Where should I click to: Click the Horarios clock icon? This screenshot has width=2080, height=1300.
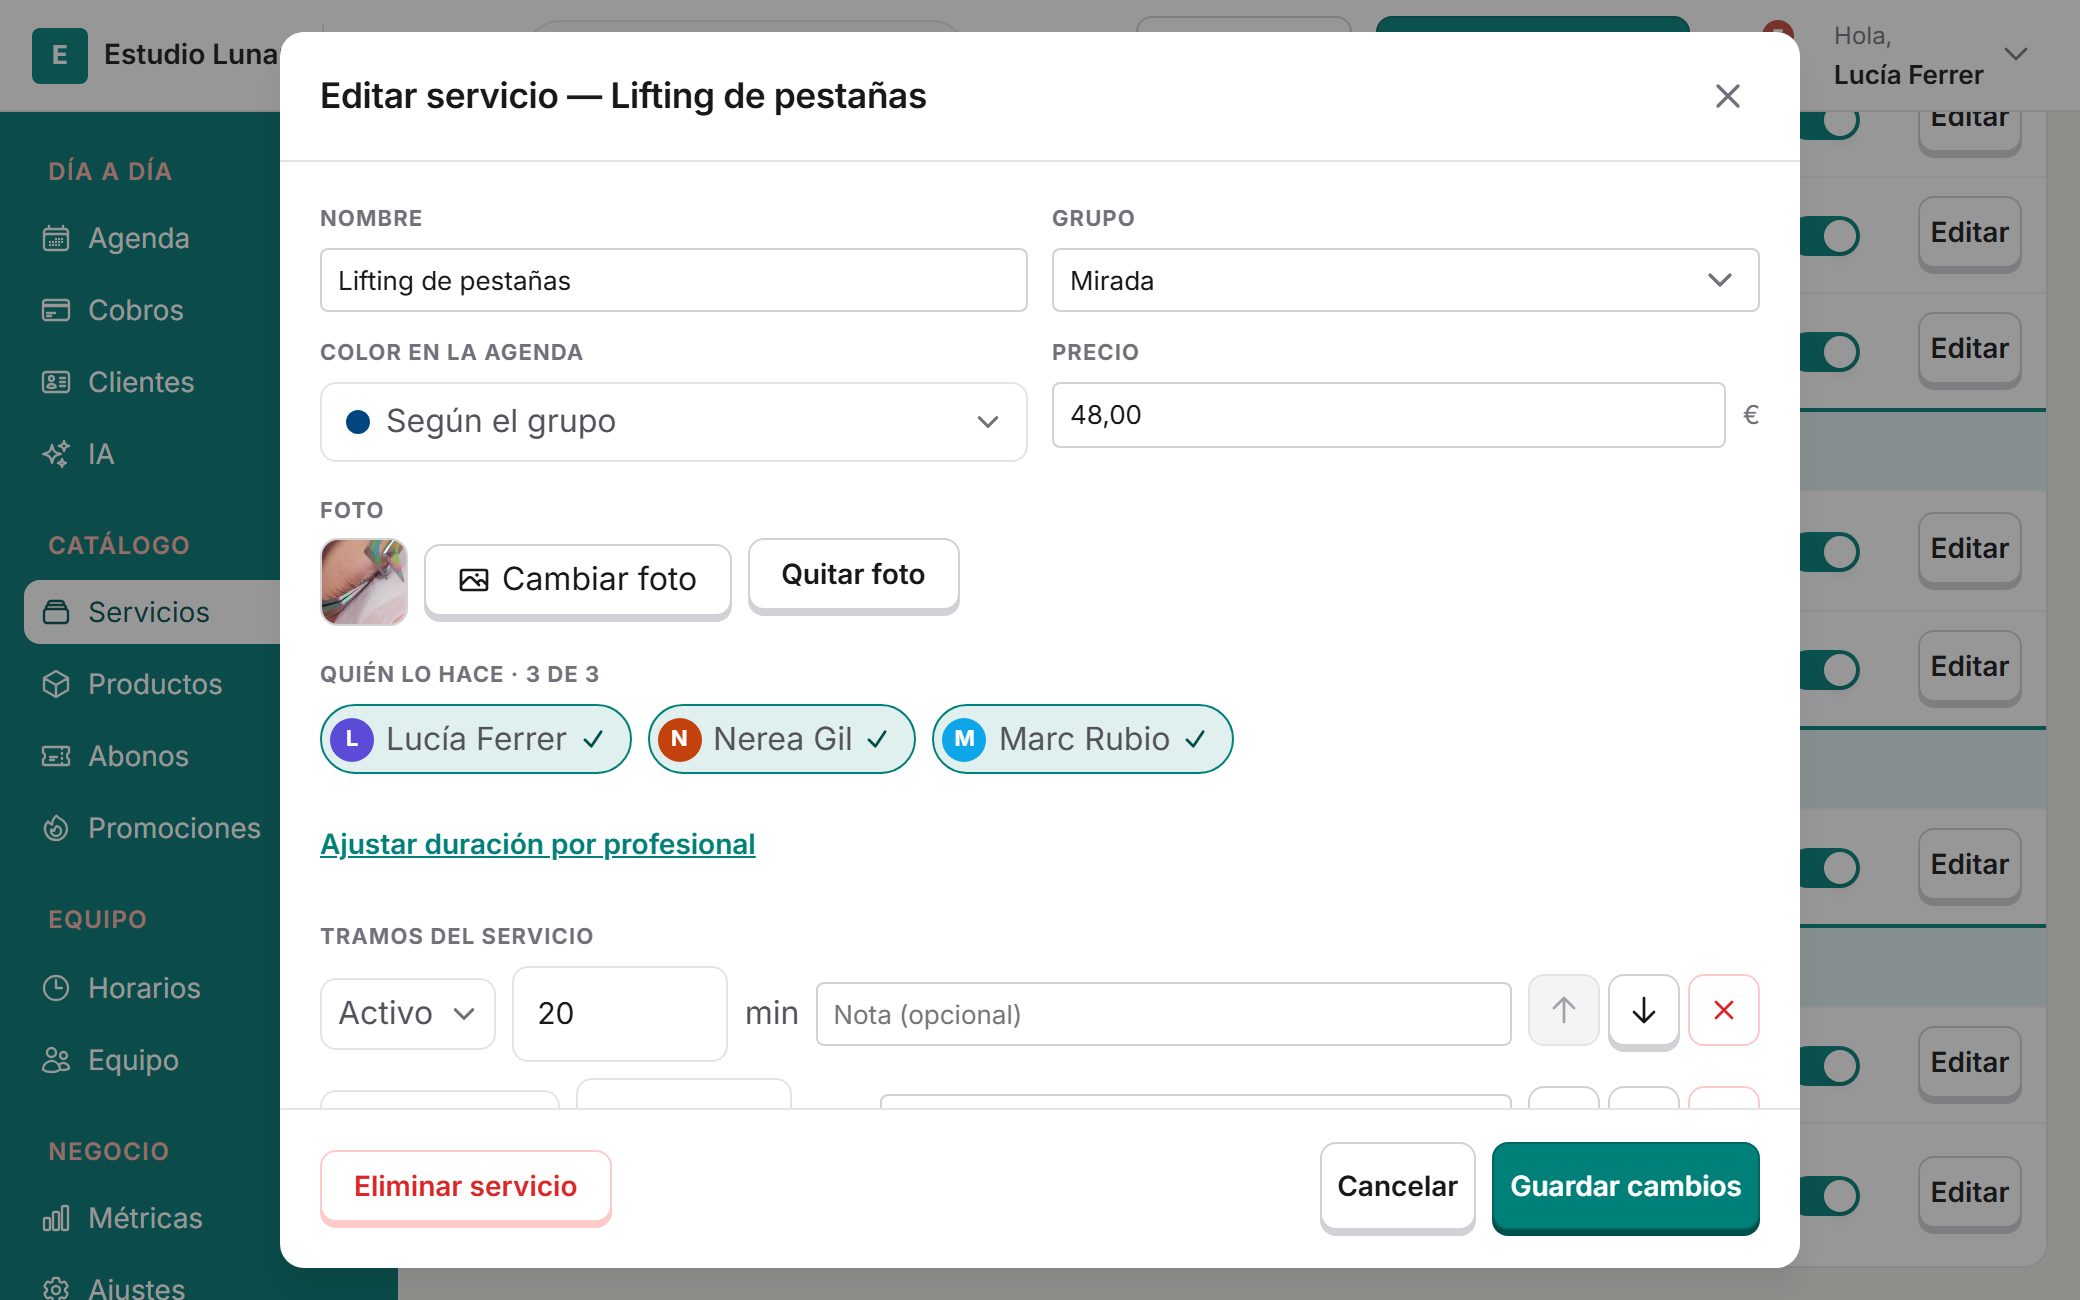tap(56, 988)
